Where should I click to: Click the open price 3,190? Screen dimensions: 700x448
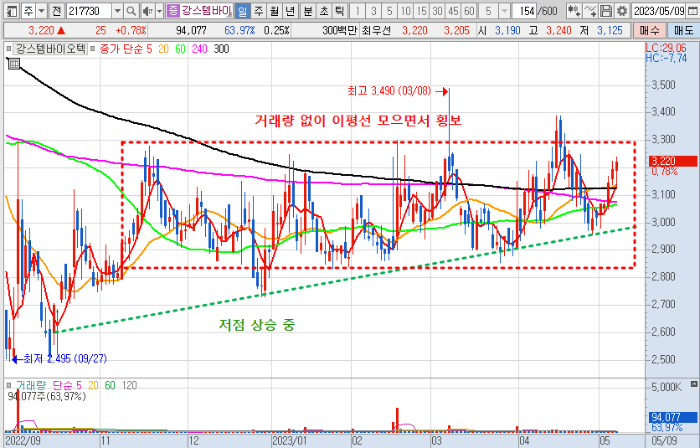tap(508, 30)
